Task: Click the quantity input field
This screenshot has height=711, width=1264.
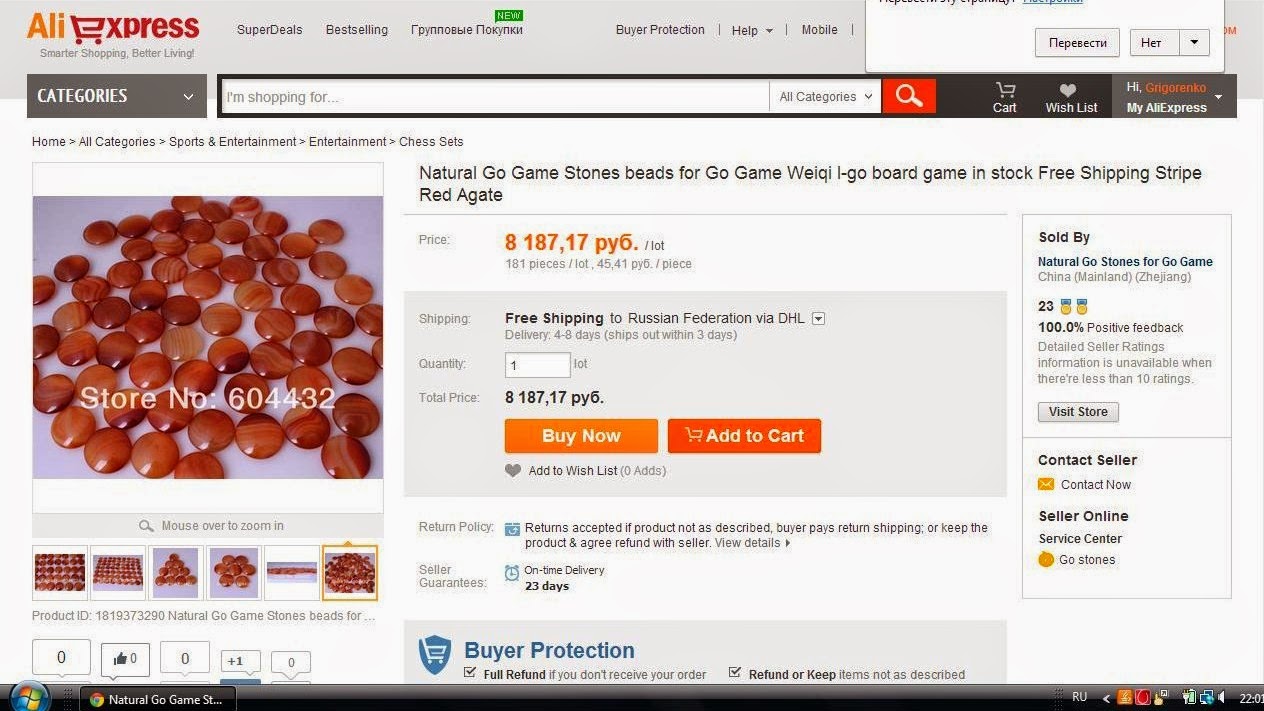Action: 538,365
